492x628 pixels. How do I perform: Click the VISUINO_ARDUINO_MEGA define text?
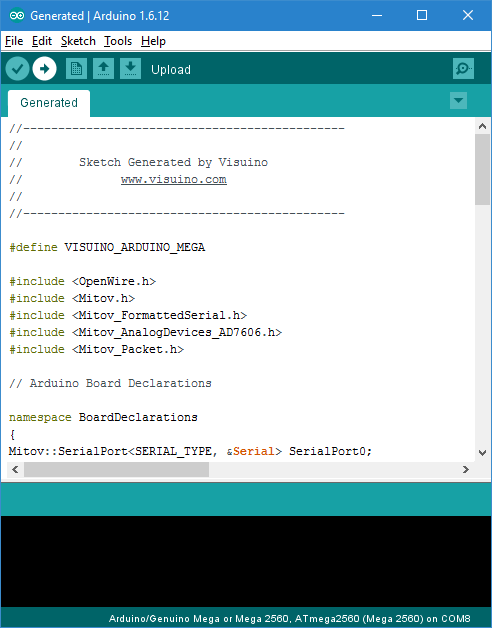coord(135,247)
